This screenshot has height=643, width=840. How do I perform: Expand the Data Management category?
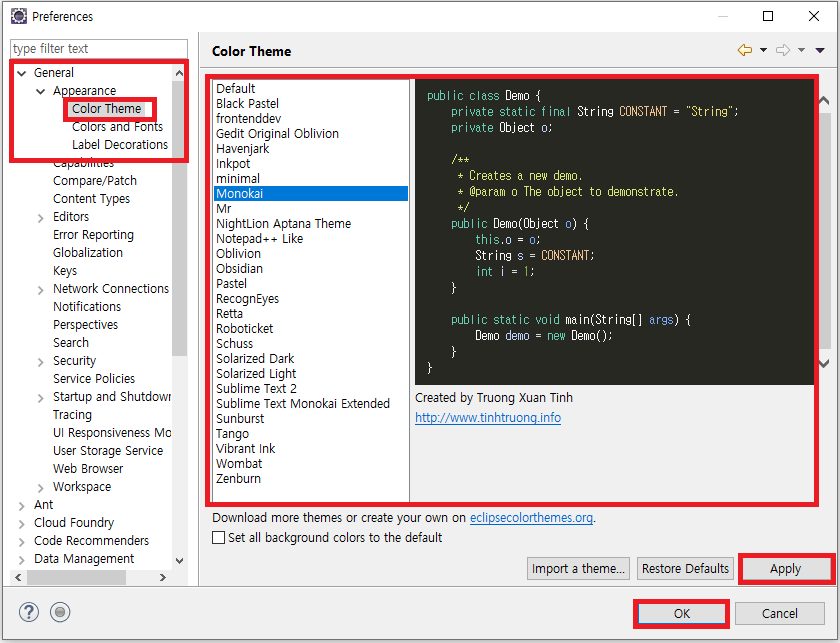click(x=21, y=559)
